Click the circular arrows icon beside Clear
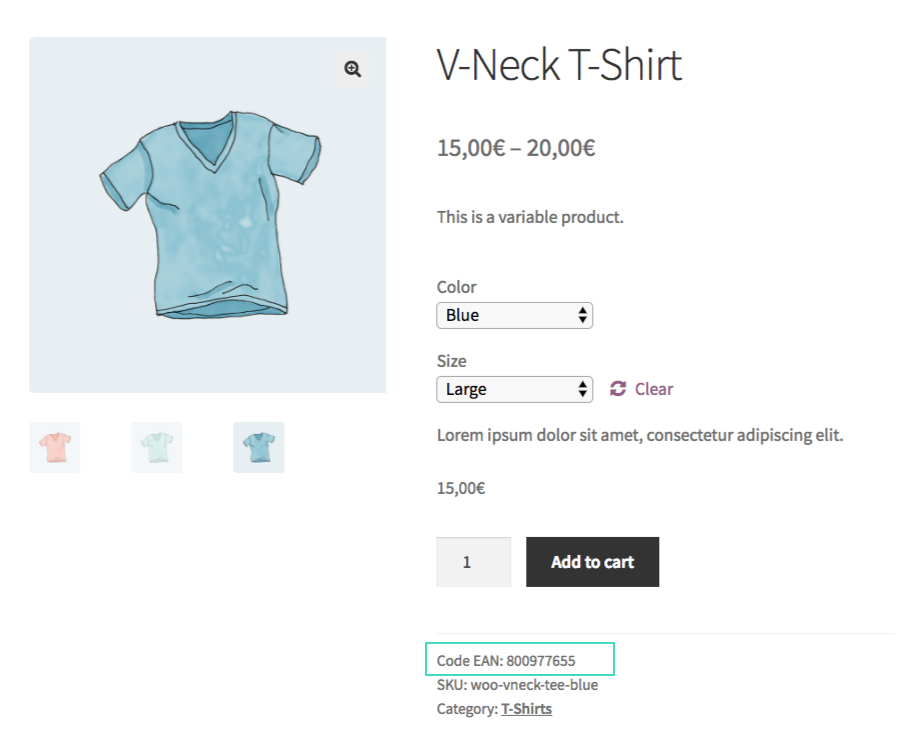This screenshot has height=752, width=898. (x=618, y=389)
